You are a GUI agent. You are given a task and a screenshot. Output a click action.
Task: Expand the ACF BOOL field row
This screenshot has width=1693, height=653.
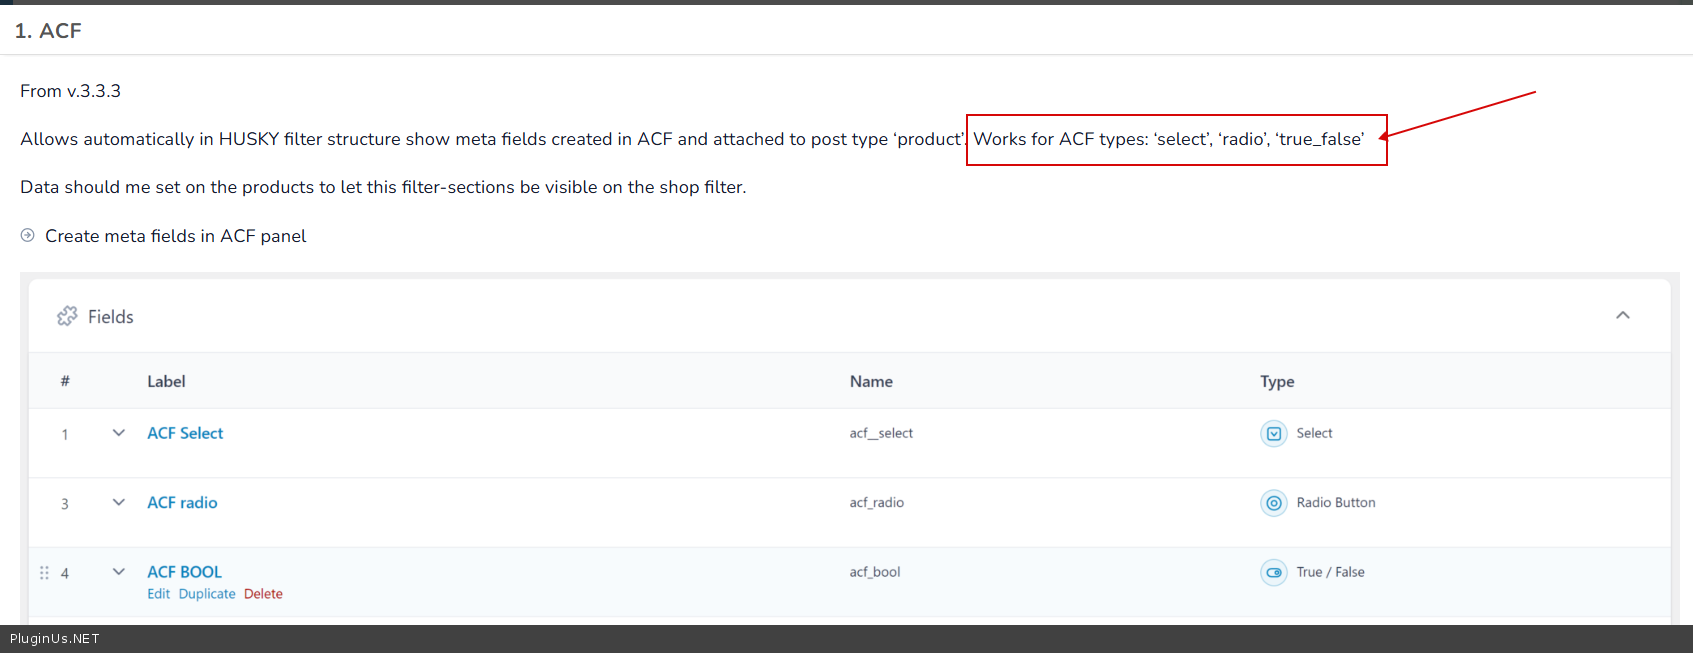coord(119,572)
